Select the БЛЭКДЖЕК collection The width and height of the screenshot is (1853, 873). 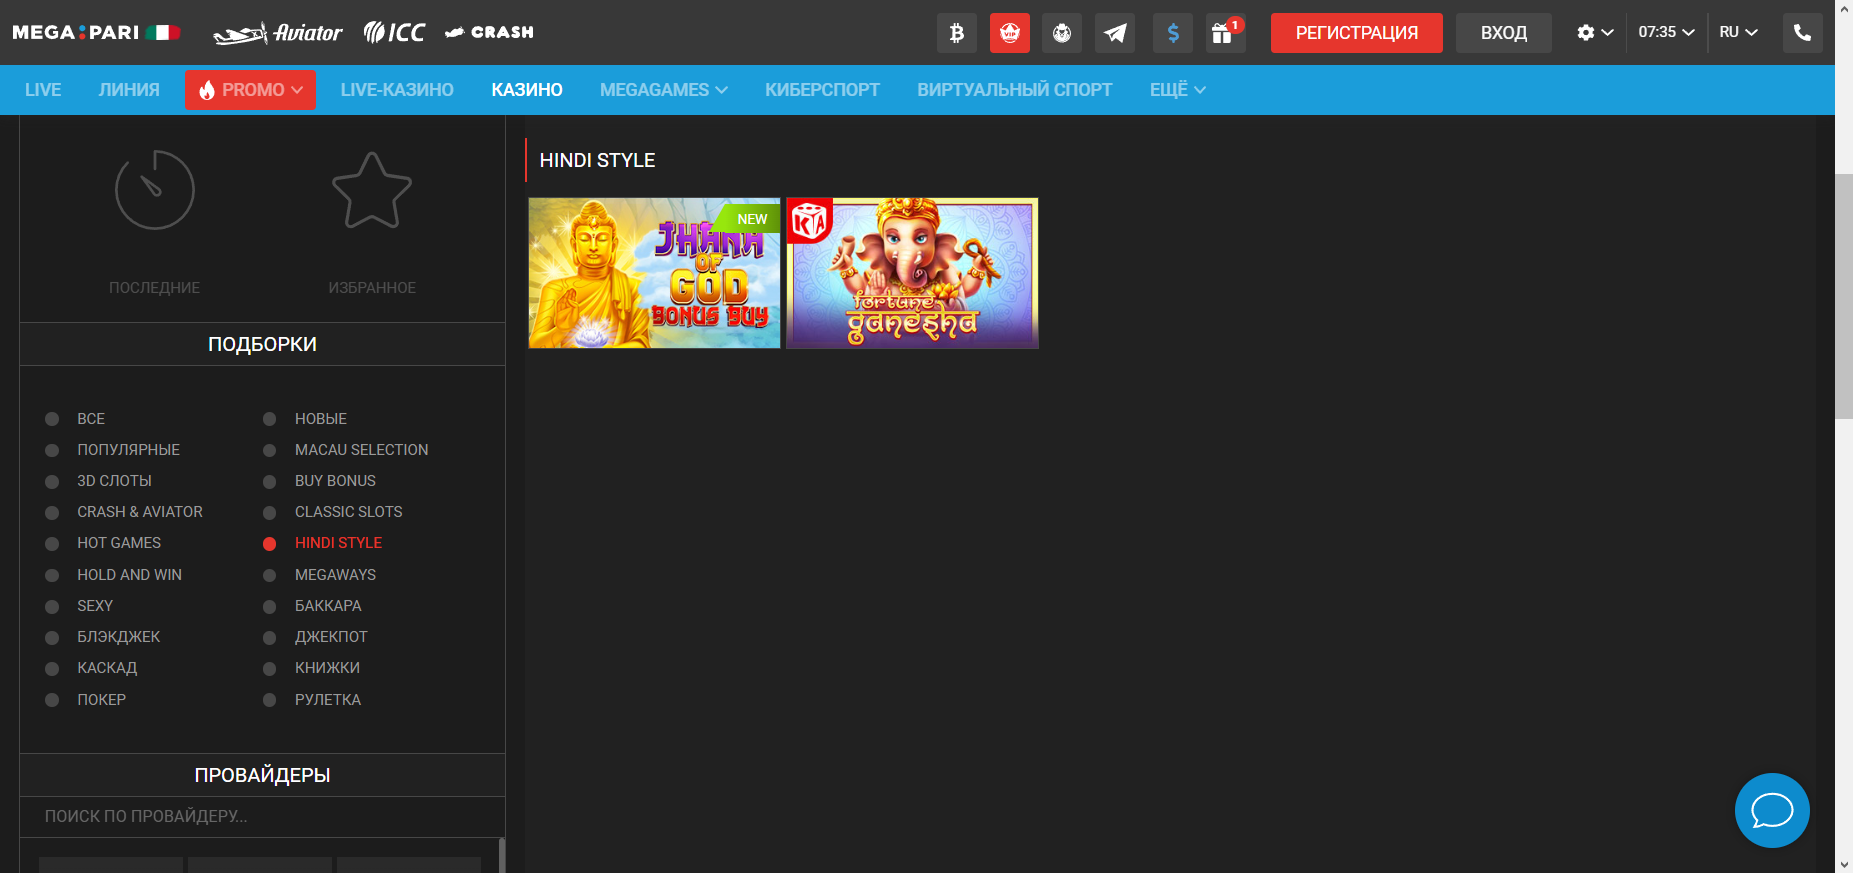click(118, 637)
